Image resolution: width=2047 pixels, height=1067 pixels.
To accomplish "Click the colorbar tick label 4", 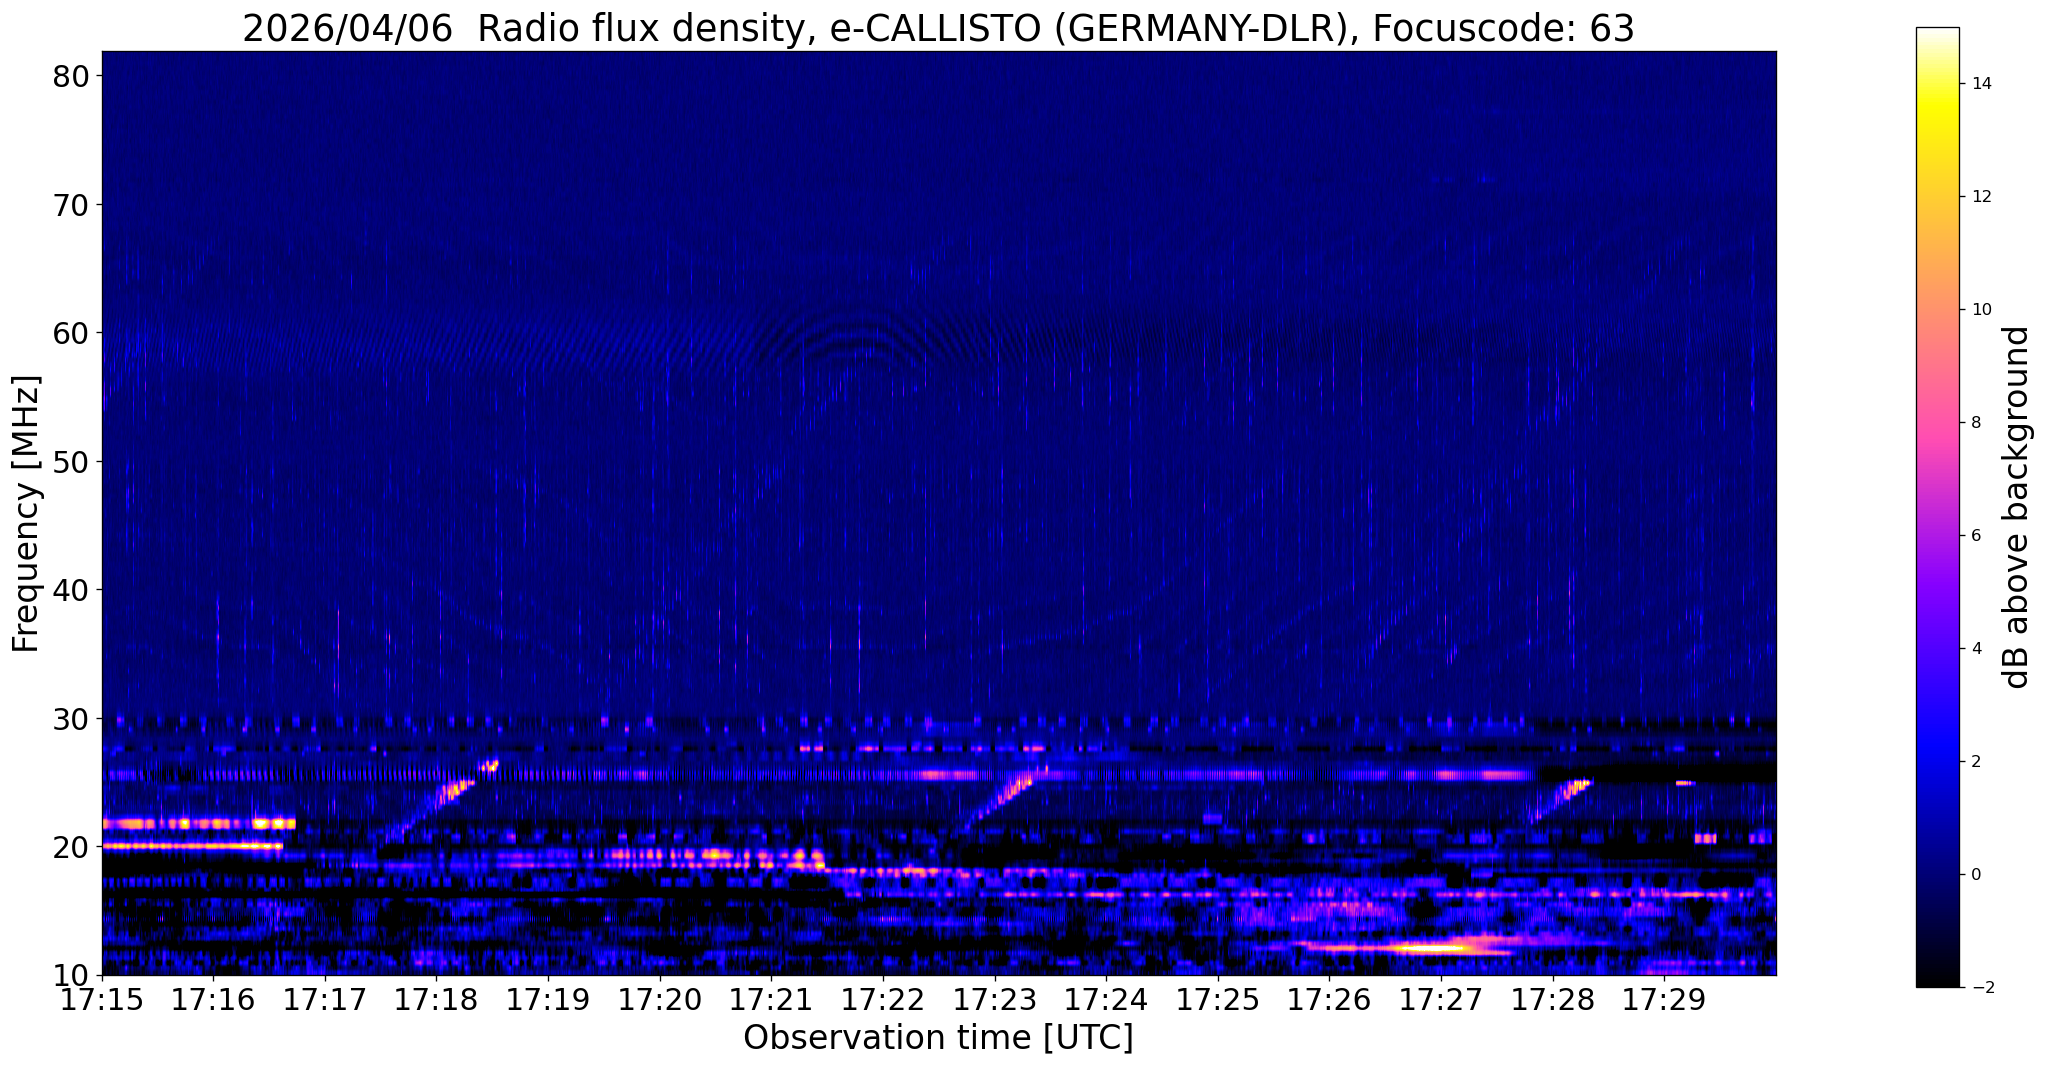I will tap(1975, 649).
